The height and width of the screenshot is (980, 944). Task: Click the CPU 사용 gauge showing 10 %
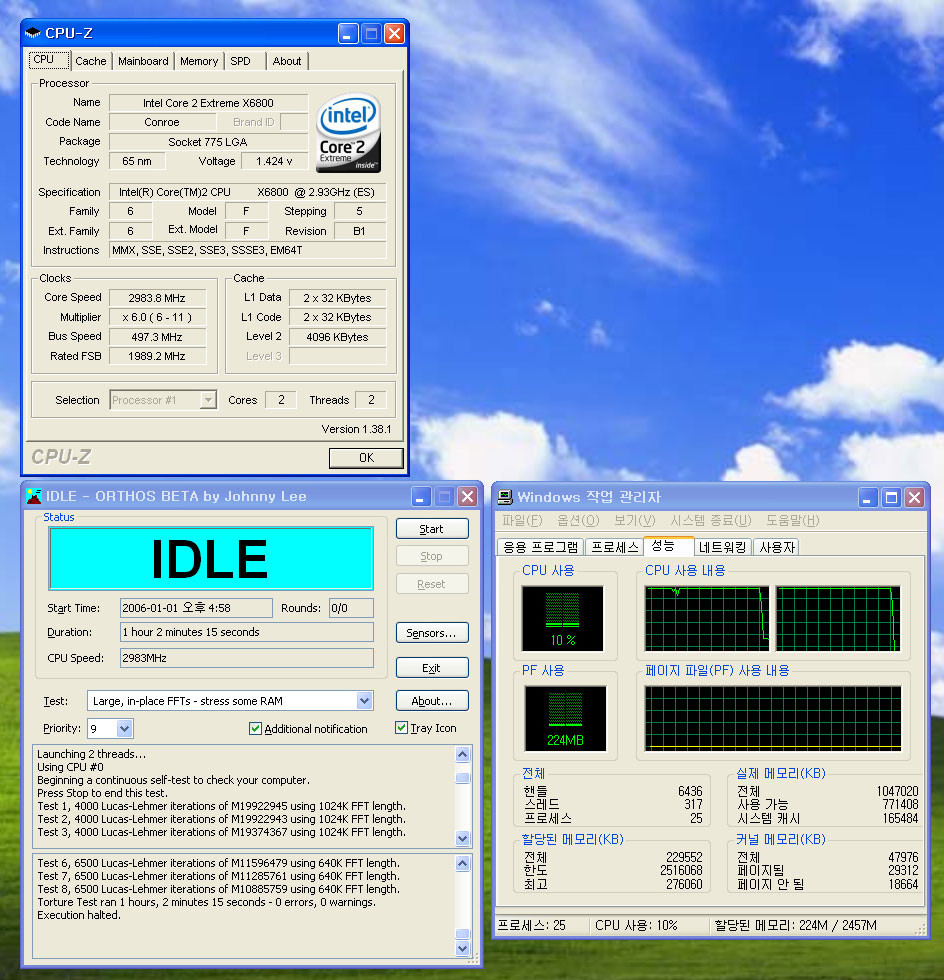(x=563, y=619)
